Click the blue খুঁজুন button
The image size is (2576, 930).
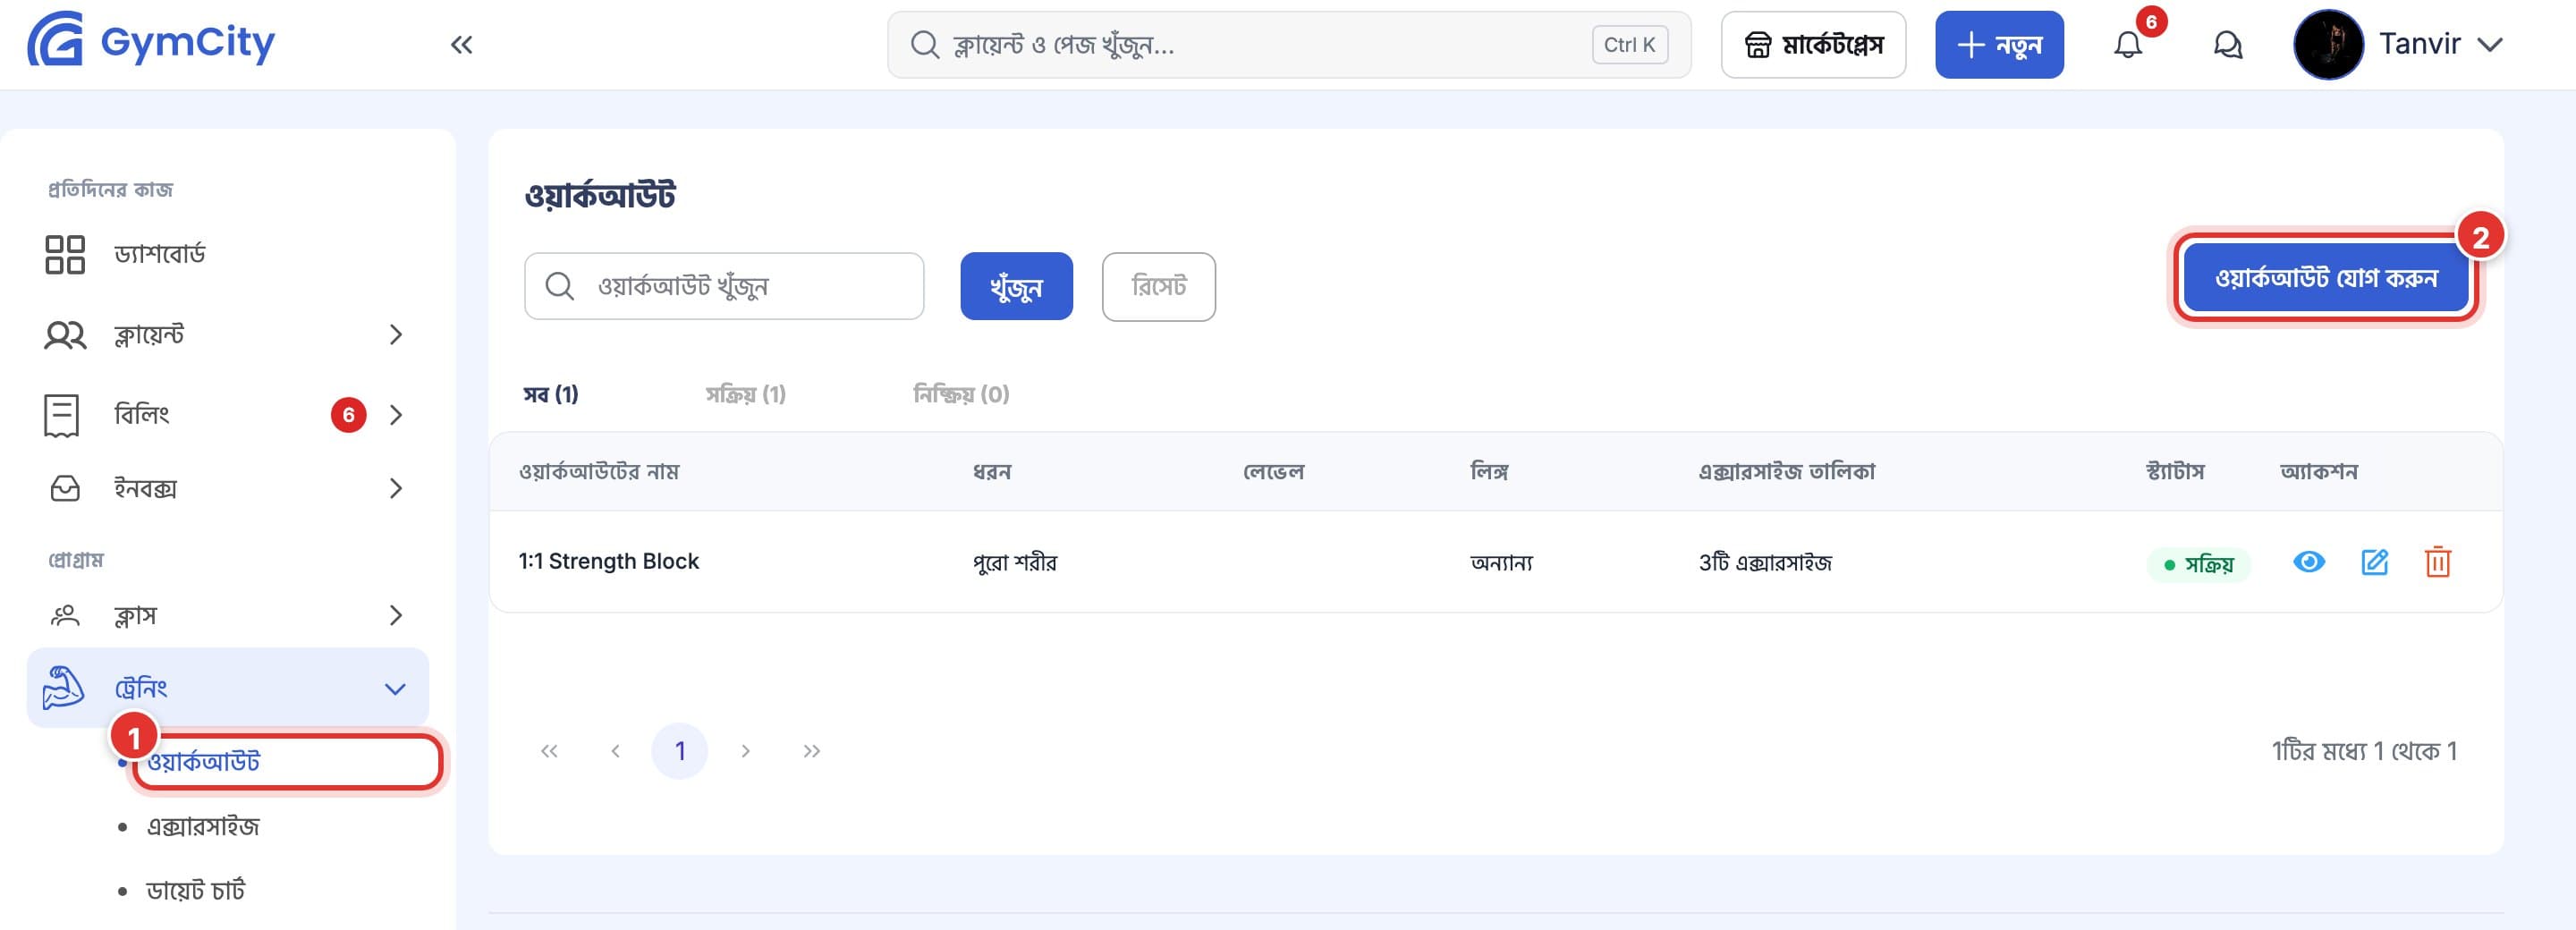[x=1016, y=286]
